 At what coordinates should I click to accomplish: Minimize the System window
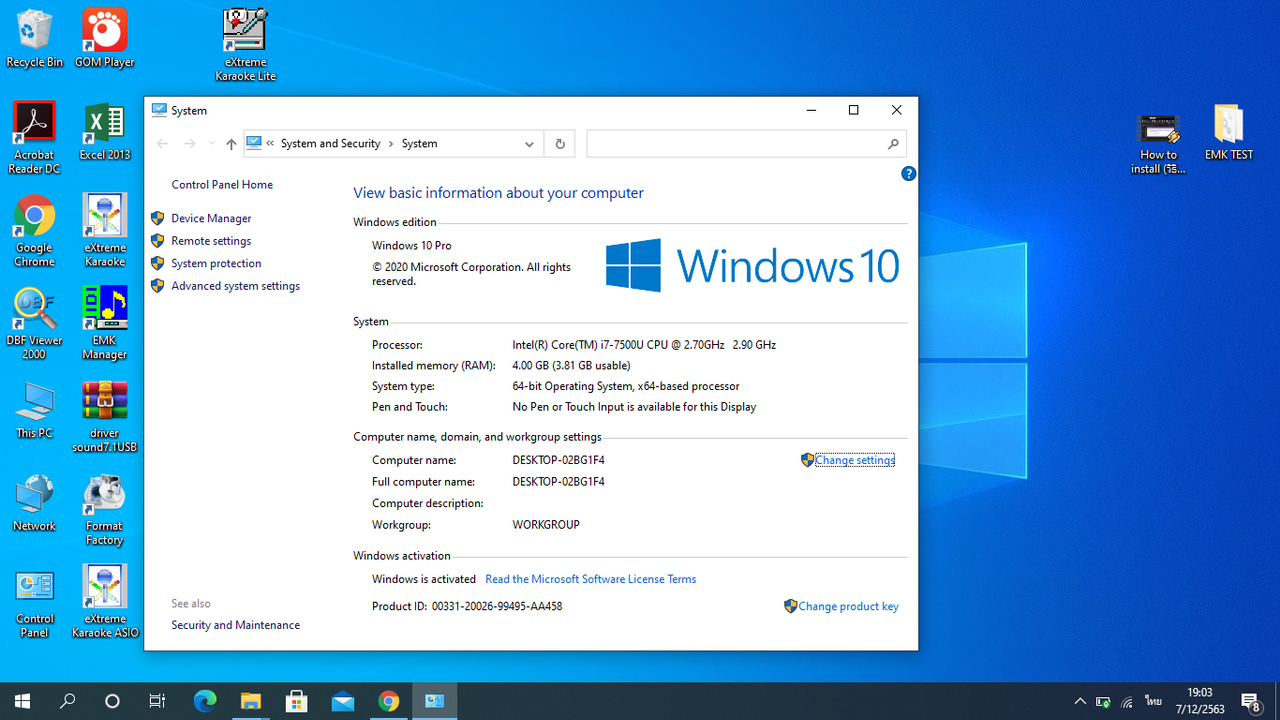coord(810,110)
